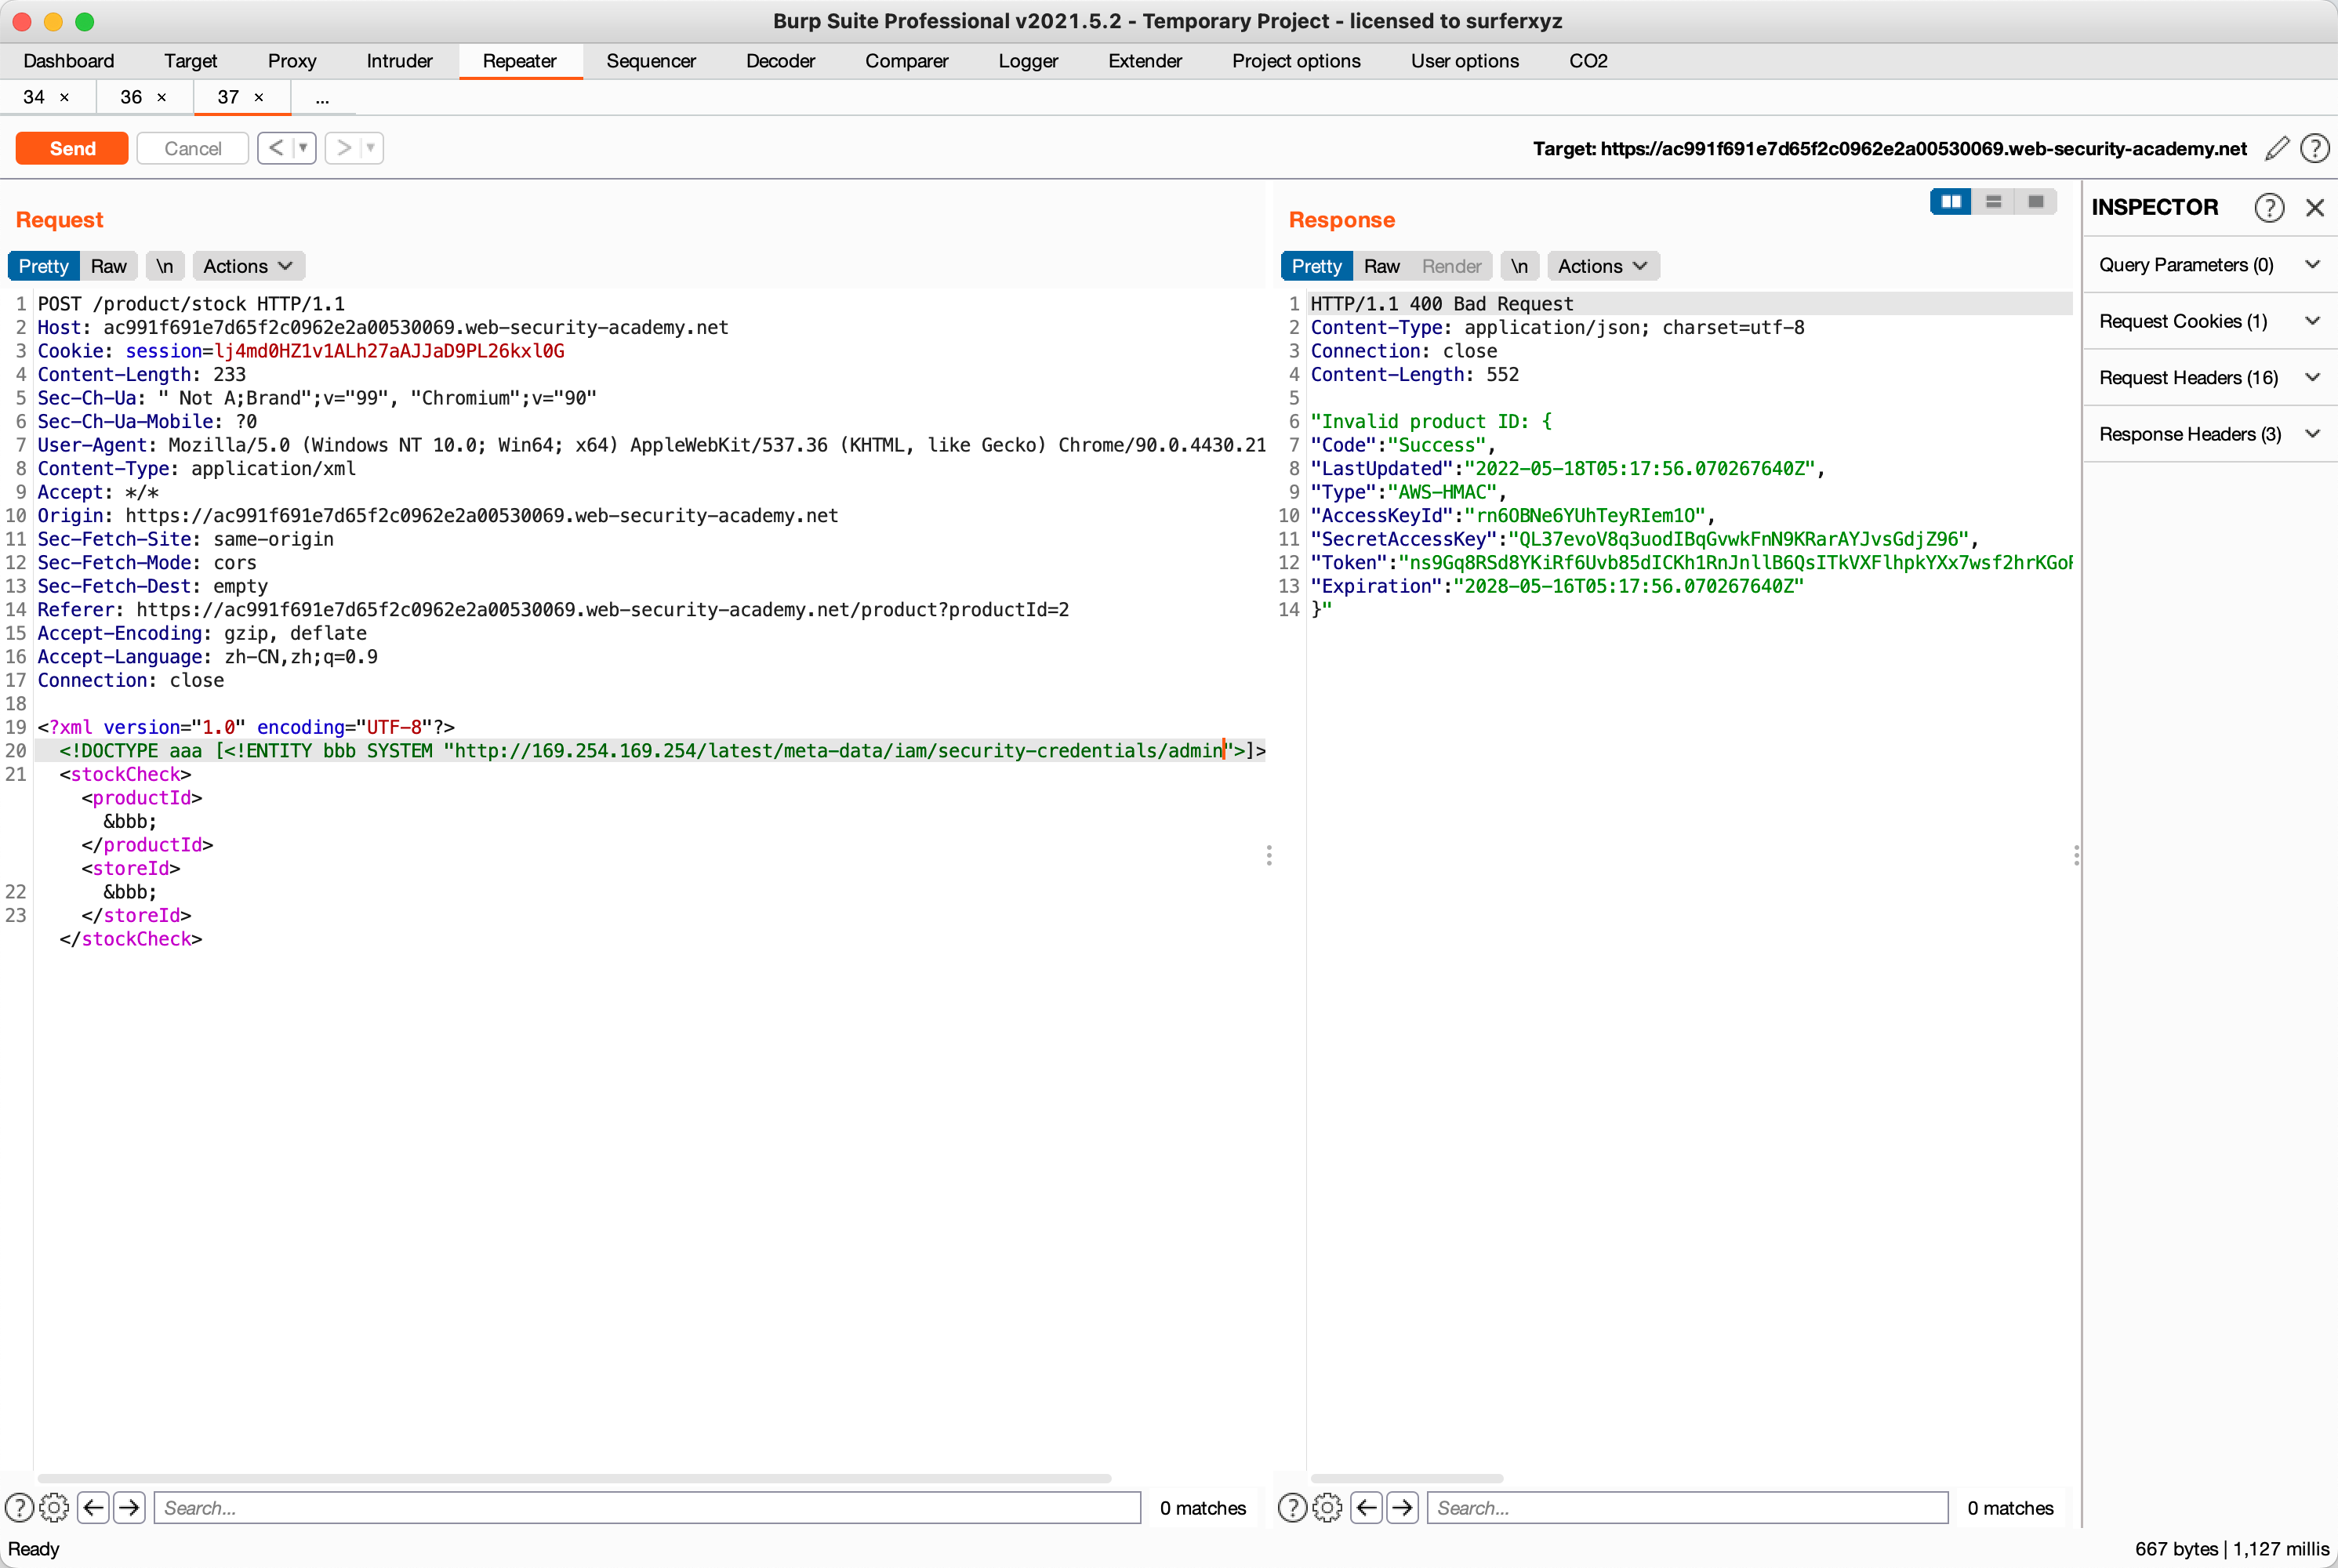Toggle response \n non-printable characters
Viewport: 2338px width, 1568px height.
click(1519, 266)
